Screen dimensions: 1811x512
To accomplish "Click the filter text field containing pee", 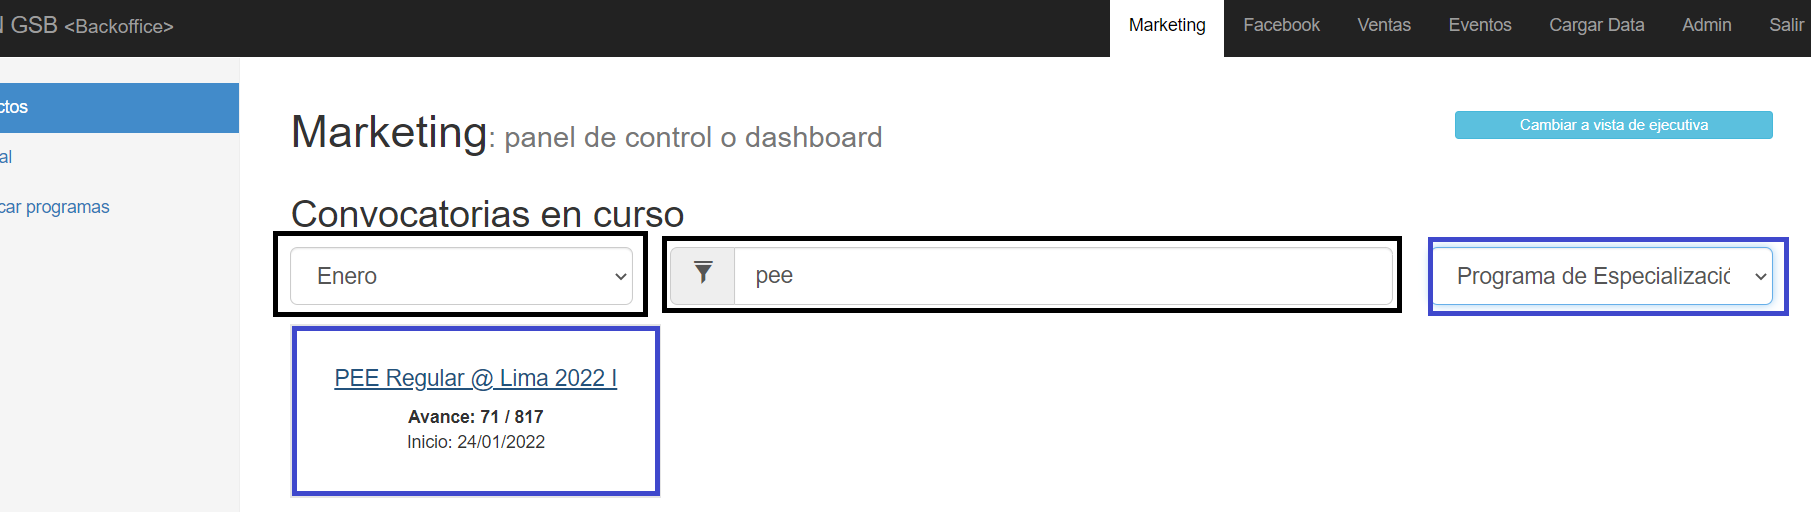I will [1063, 276].
